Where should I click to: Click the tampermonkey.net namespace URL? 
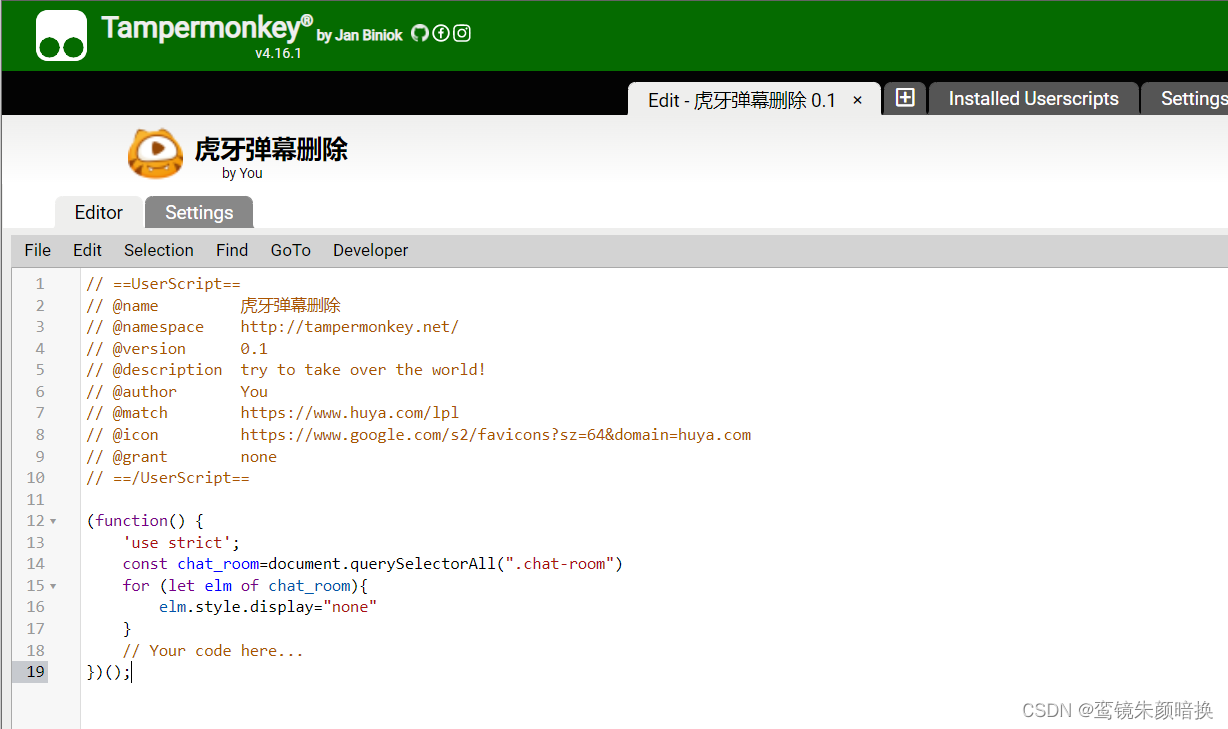(x=350, y=327)
